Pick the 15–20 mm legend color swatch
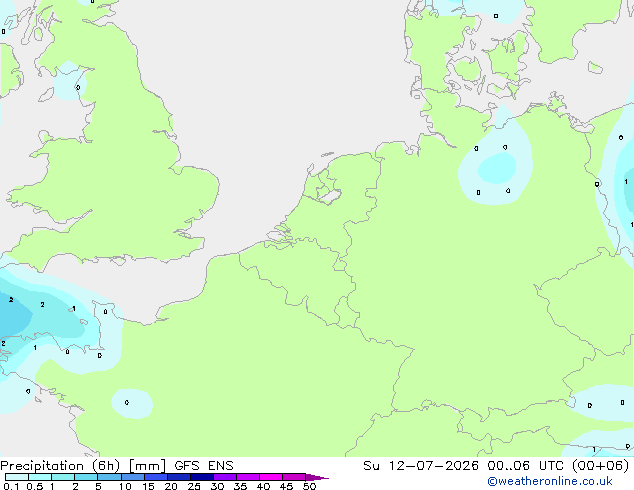This screenshot has height=490, width=634. (x=155, y=477)
